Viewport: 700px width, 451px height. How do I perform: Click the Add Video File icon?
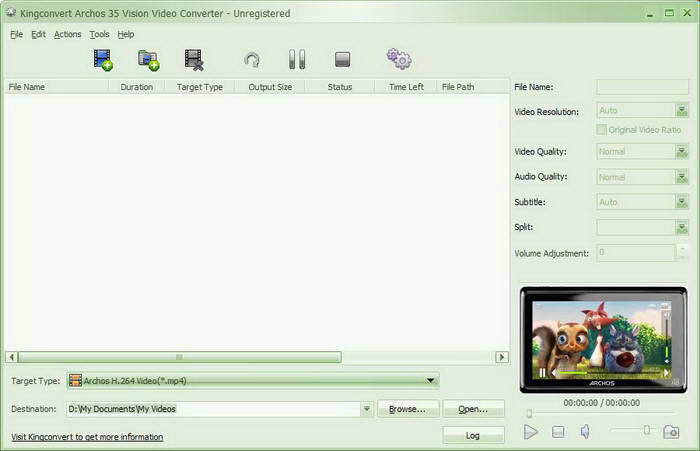(103, 60)
